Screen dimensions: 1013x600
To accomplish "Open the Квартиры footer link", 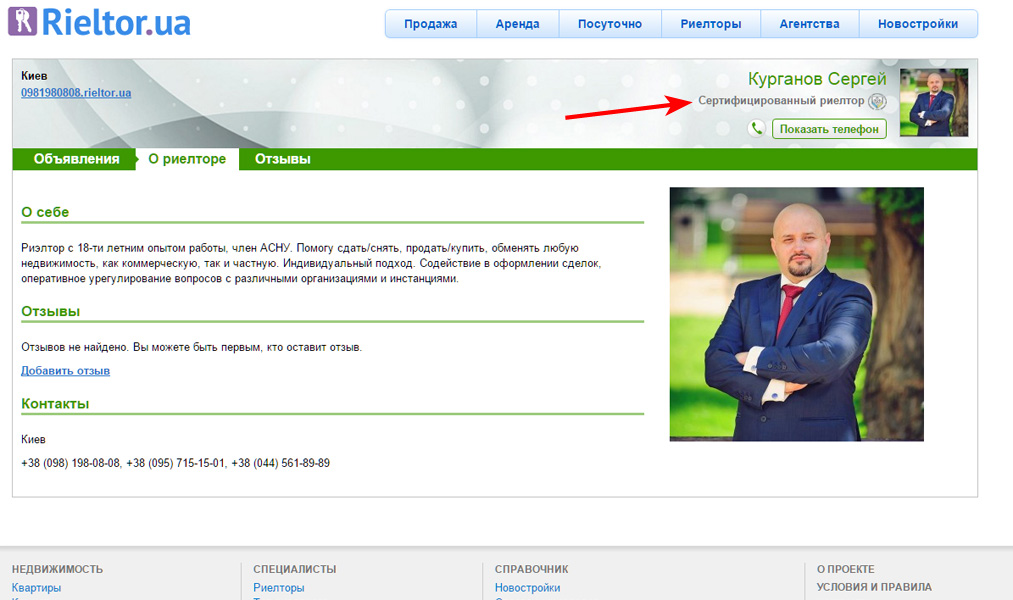I will pos(36,588).
